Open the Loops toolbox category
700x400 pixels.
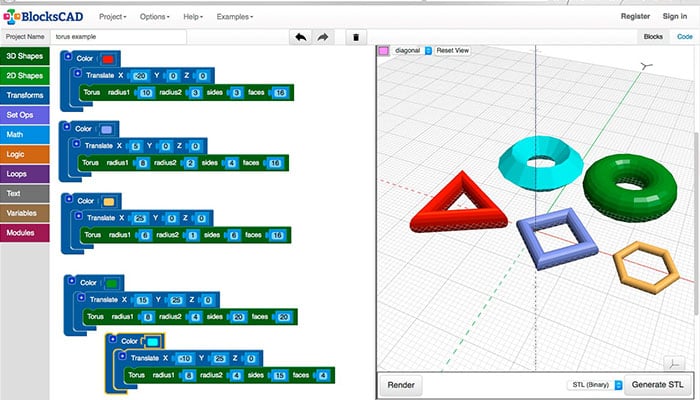(x=25, y=174)
